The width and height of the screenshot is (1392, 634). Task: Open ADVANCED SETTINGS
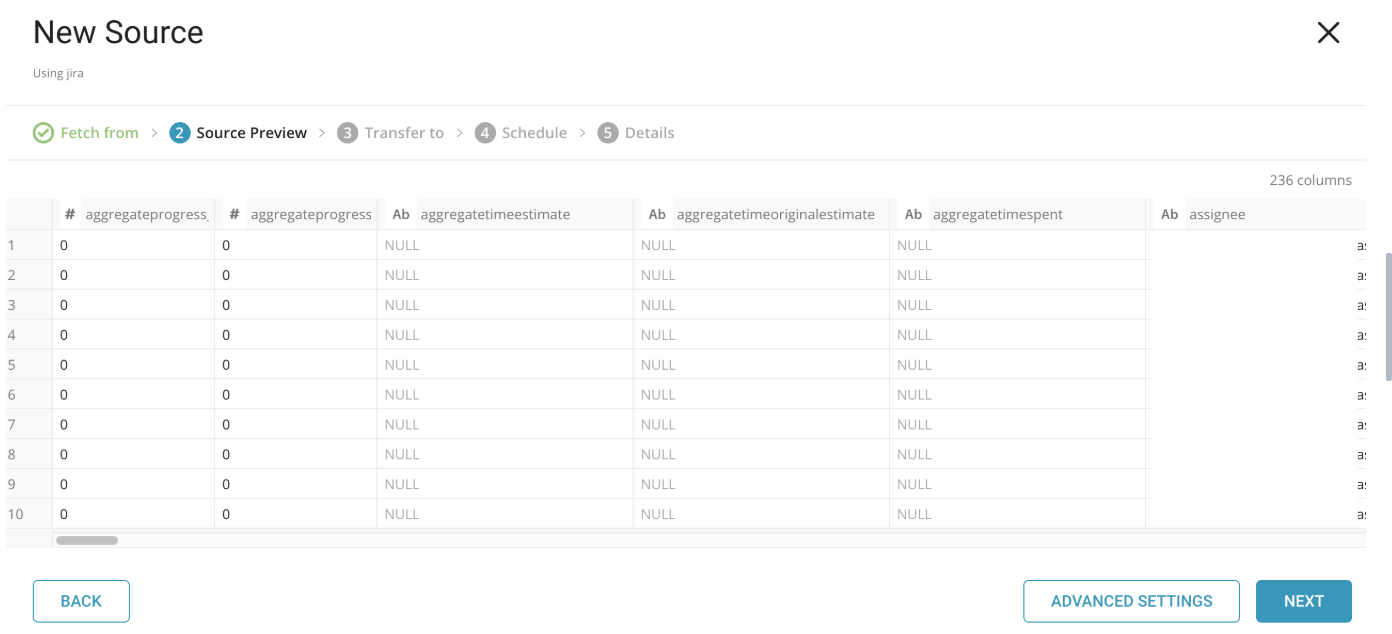coord(1131,601)
